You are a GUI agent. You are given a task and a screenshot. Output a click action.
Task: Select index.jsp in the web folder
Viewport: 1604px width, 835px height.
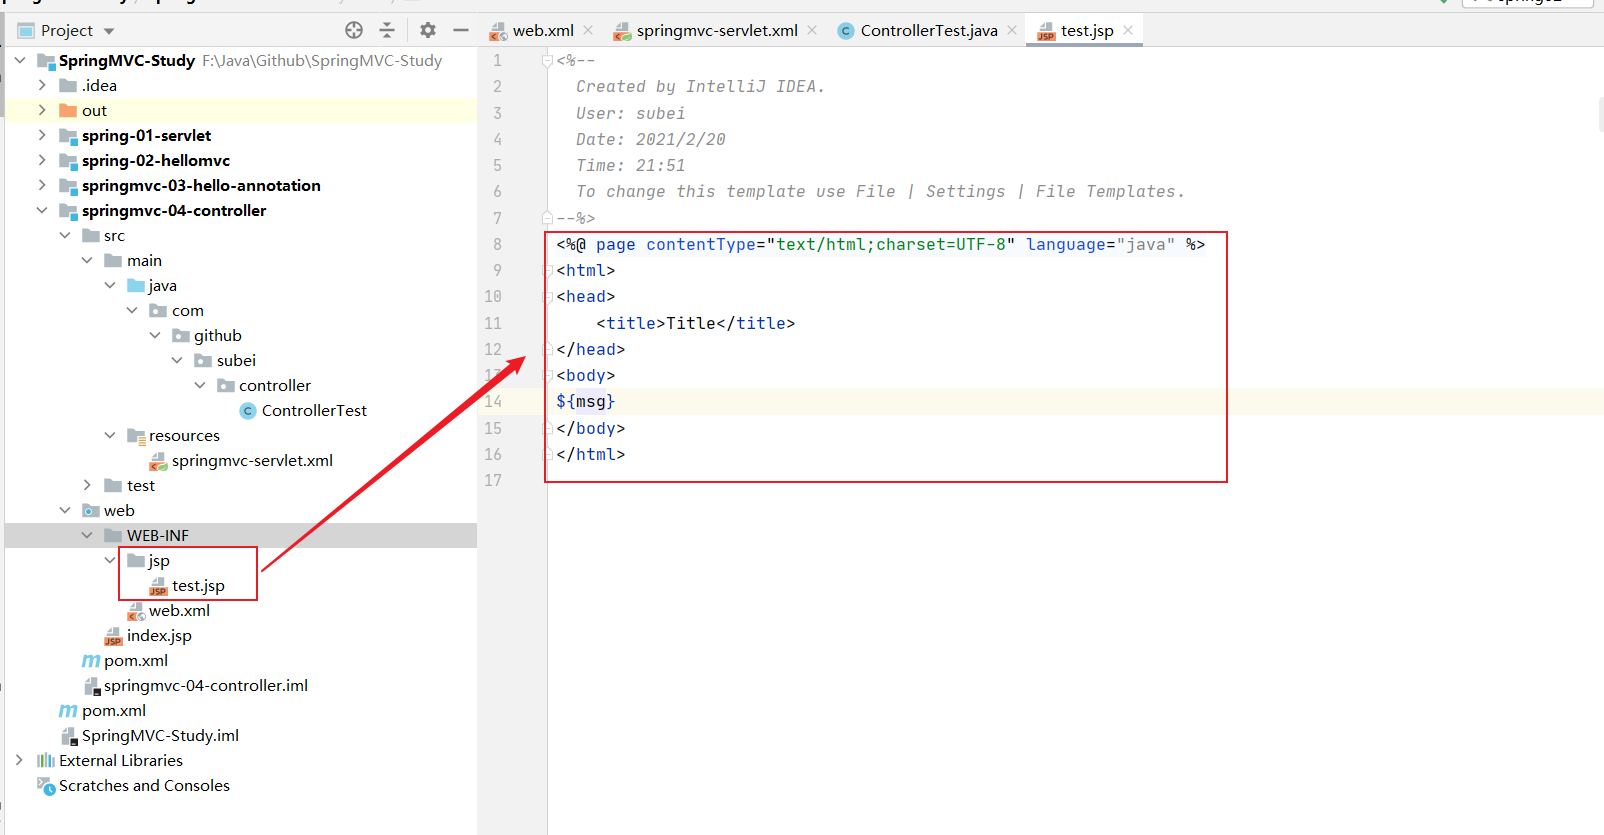(158, 635)
